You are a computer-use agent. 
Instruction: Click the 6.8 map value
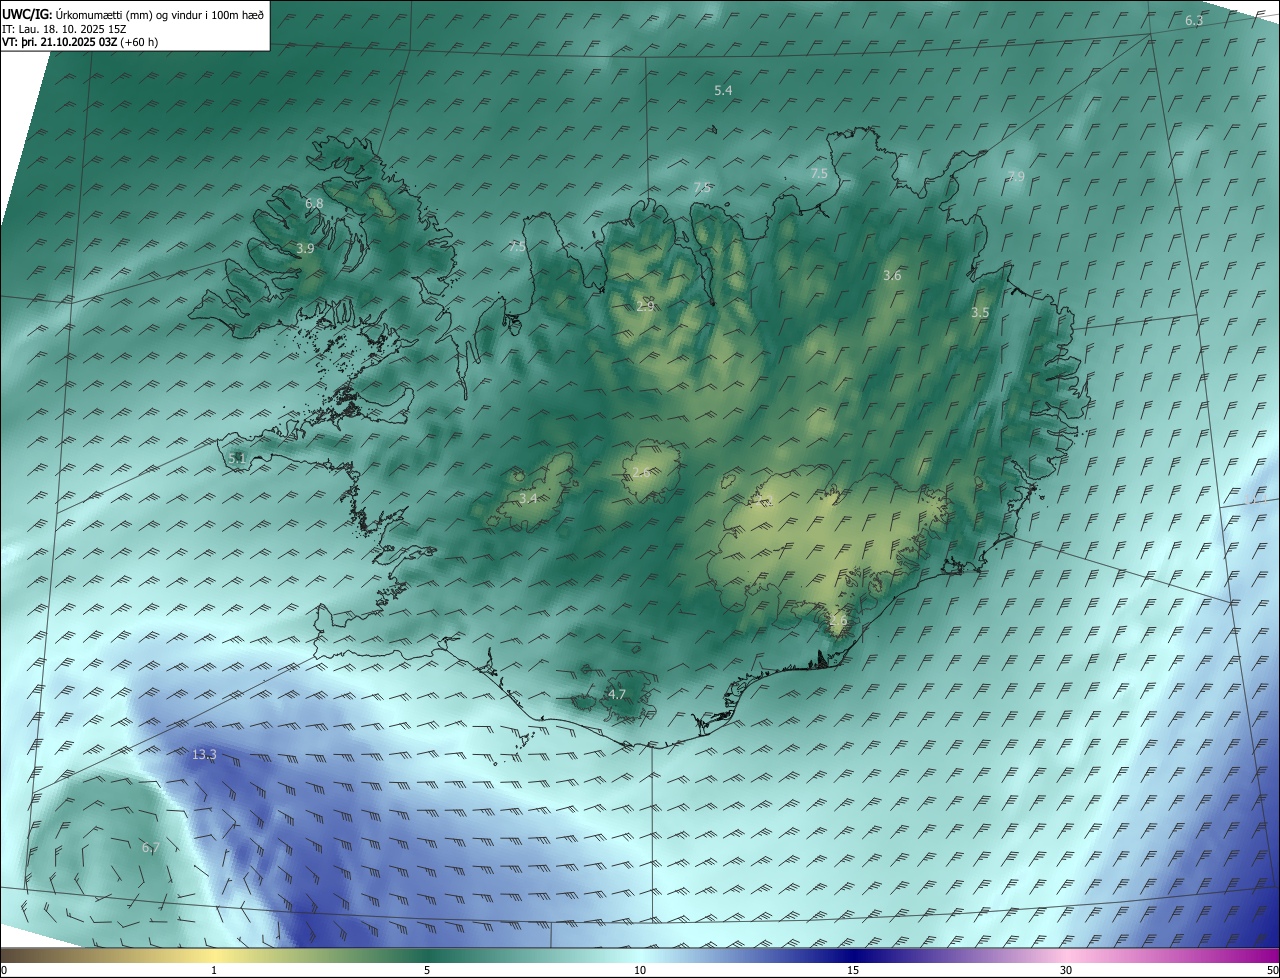point(314,204)
